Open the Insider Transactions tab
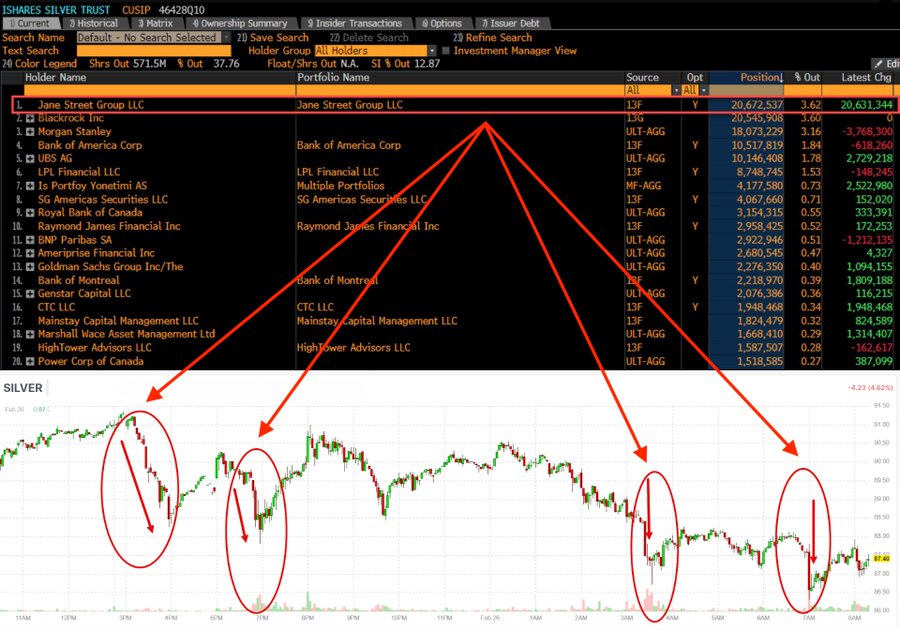Image resolution: width=900 pixels, height=631 pixels. tap(356, 23)
